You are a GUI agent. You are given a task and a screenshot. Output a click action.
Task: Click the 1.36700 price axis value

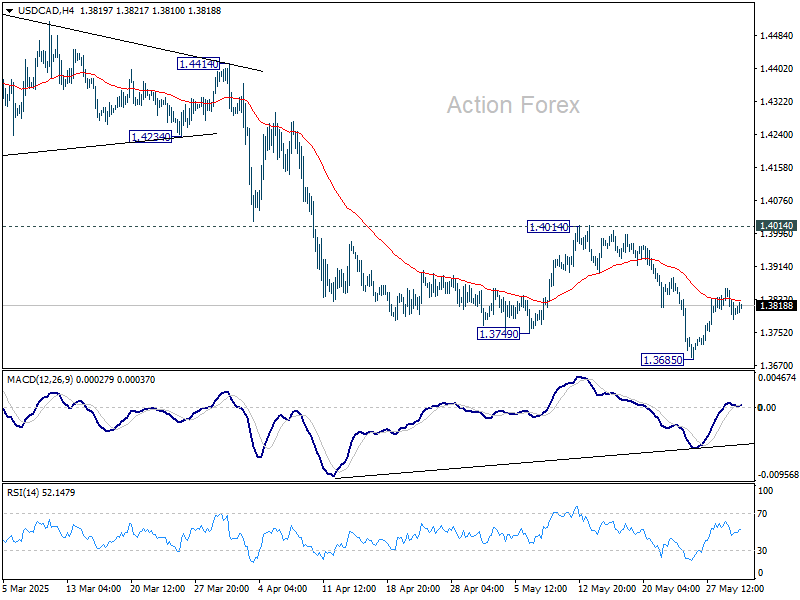(777, 365)
